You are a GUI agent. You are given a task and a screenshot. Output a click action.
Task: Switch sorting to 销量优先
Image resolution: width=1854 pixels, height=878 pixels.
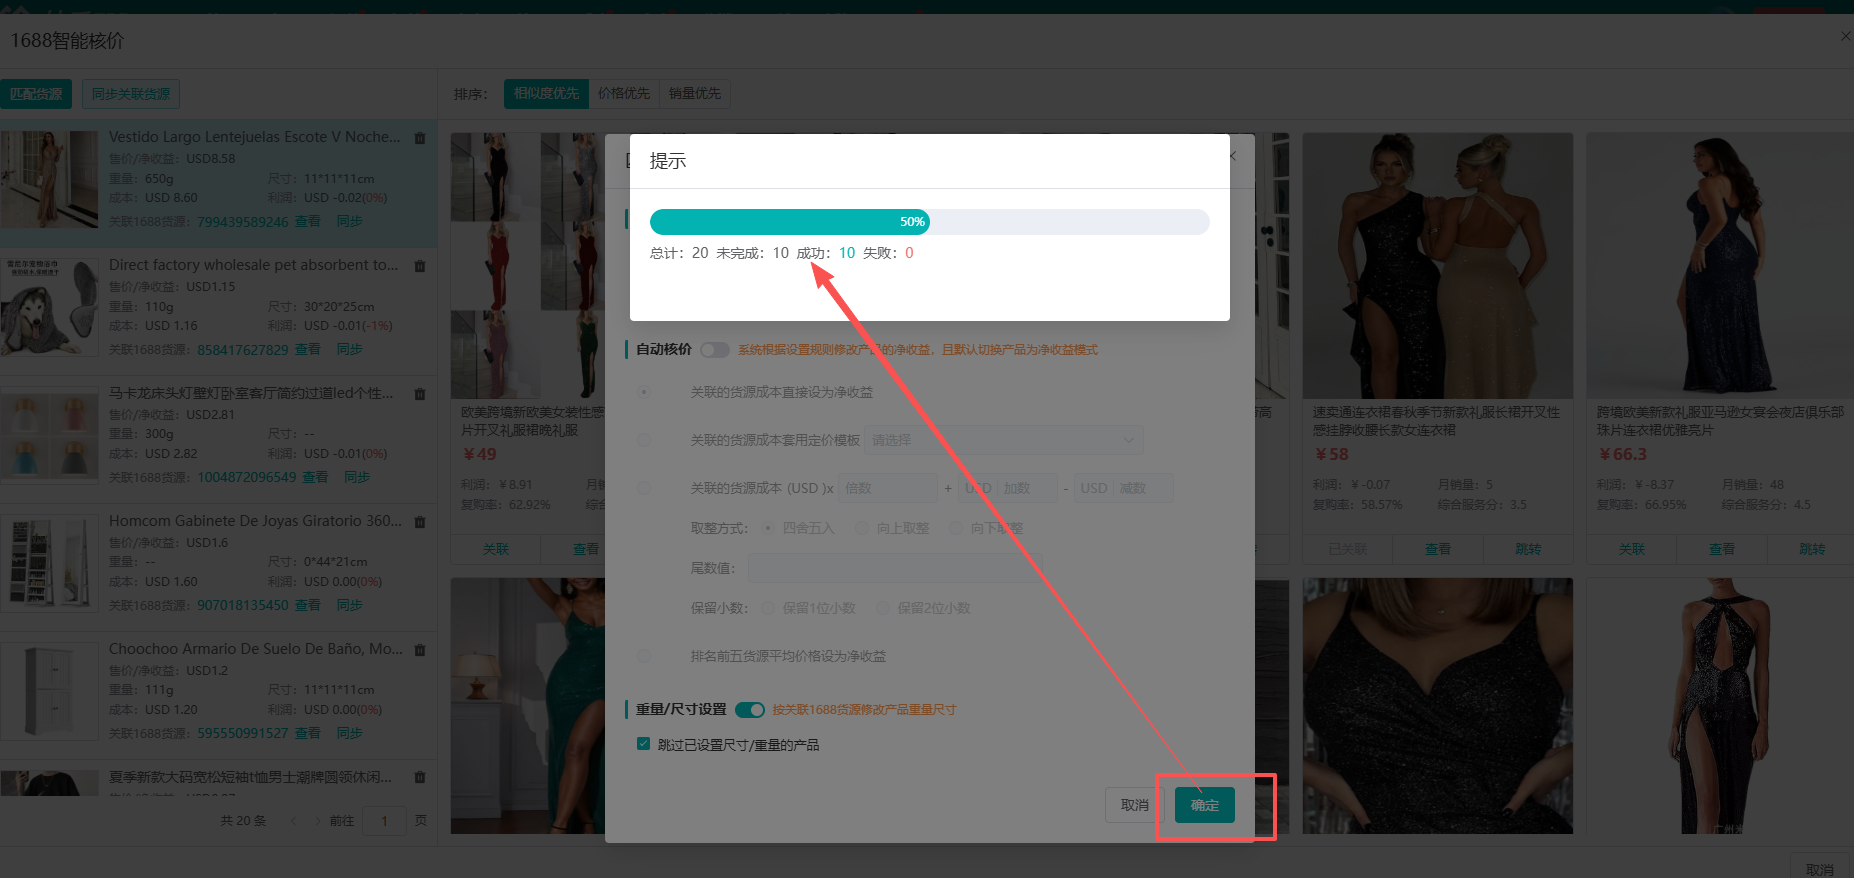(x=695, y=93)
